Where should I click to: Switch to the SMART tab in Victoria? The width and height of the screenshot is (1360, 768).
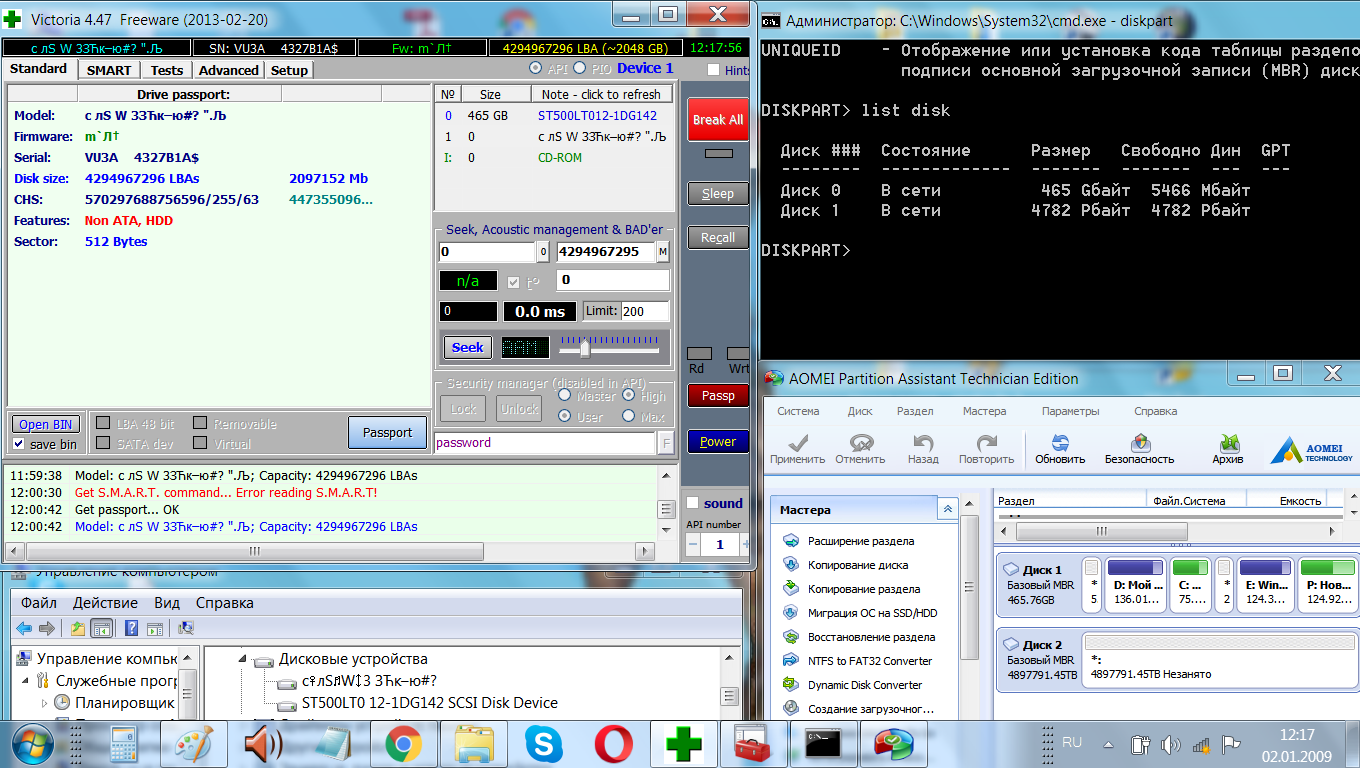[108, 70]
